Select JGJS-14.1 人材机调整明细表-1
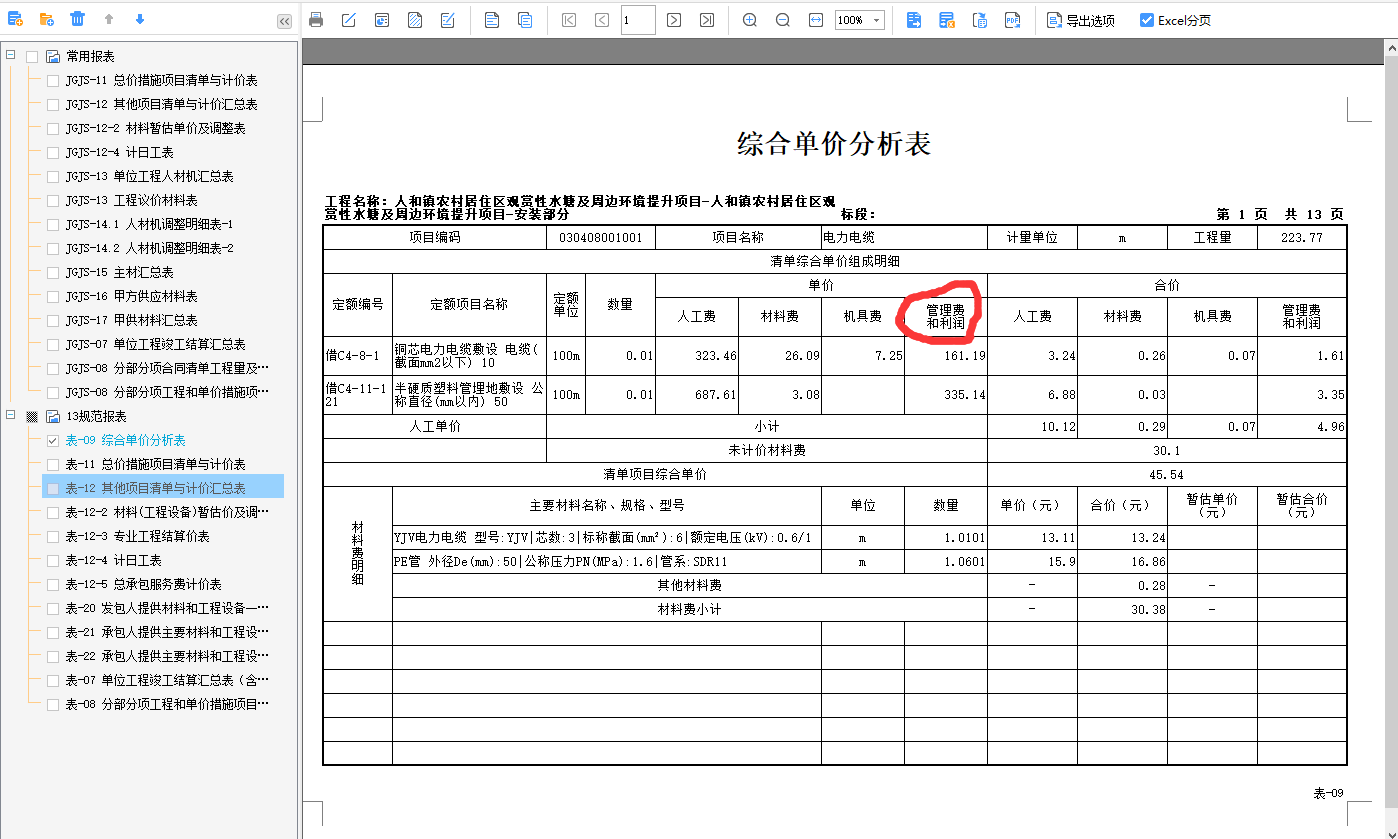Image resolution: width=1398 pixels, height=839 pixels. [149, 224]
